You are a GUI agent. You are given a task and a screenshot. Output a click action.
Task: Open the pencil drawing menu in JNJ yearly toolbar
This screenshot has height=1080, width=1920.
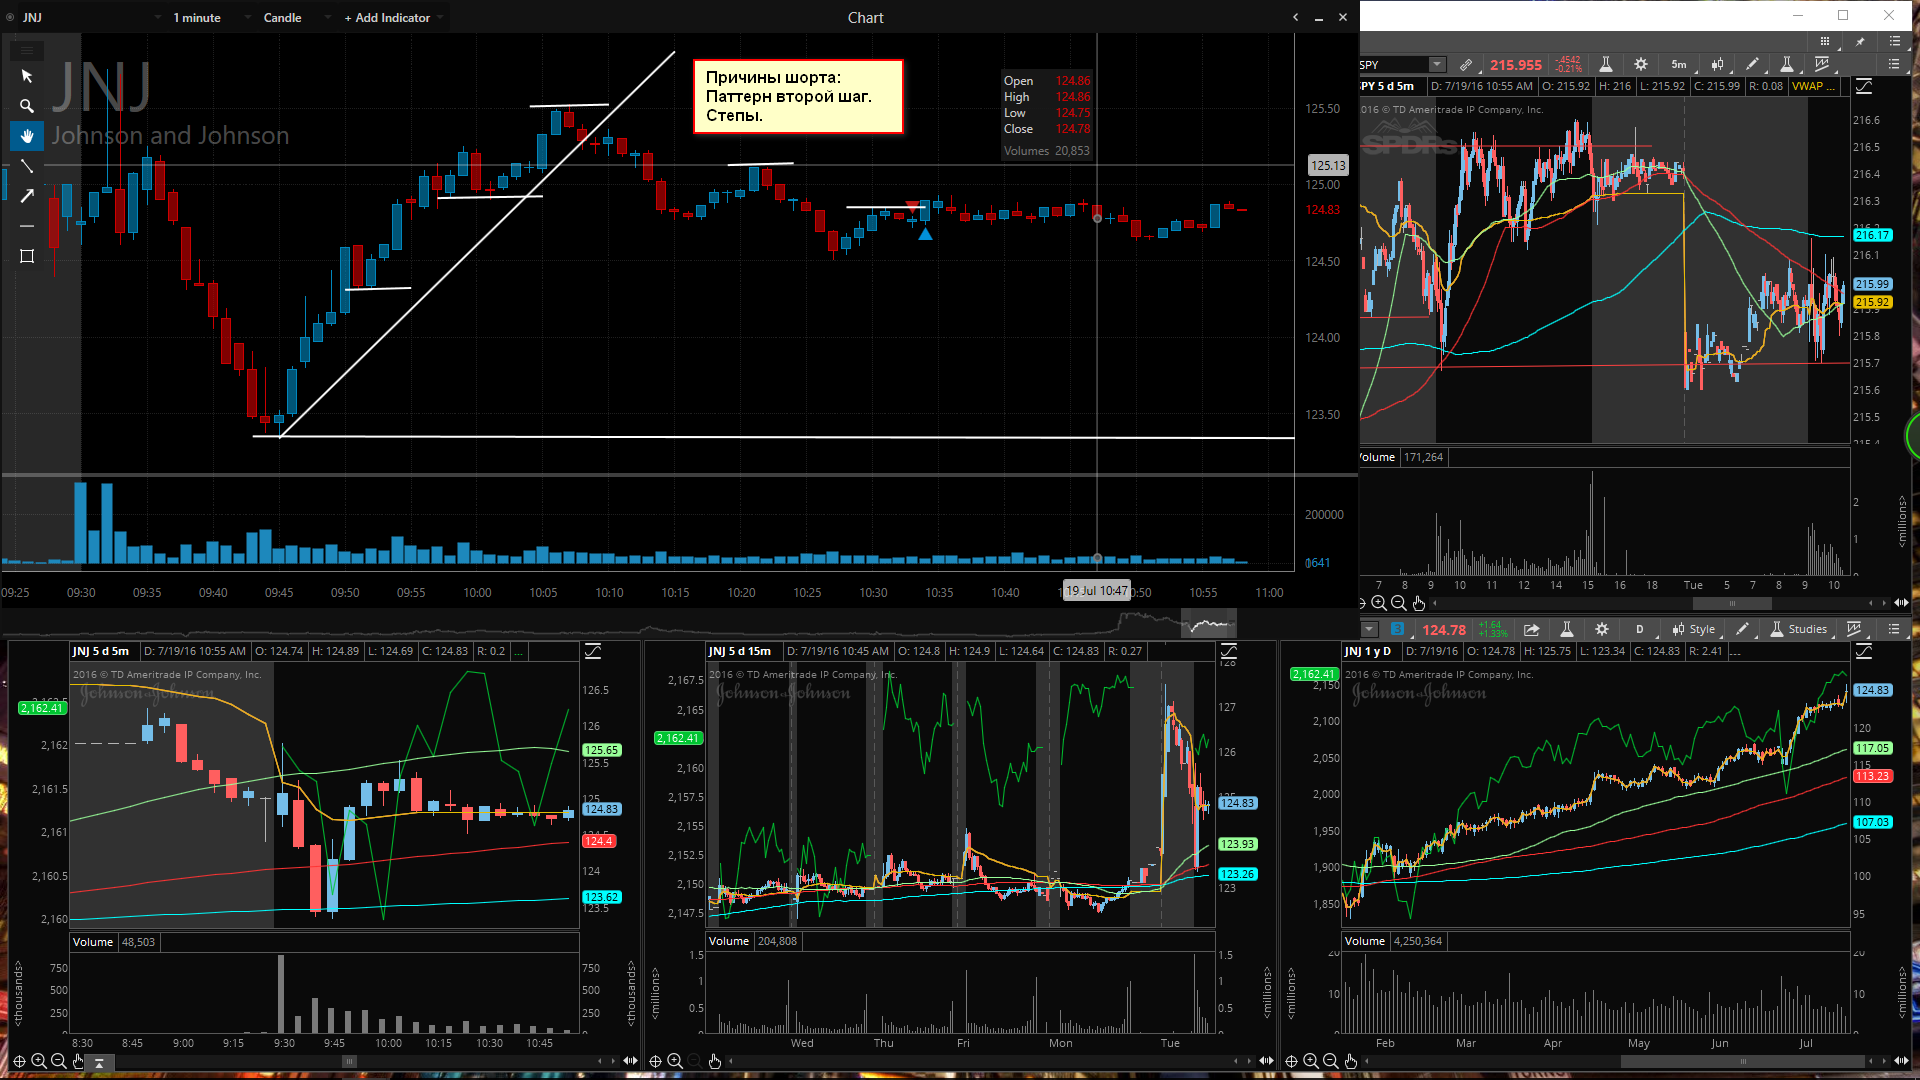coord(1743,629)
